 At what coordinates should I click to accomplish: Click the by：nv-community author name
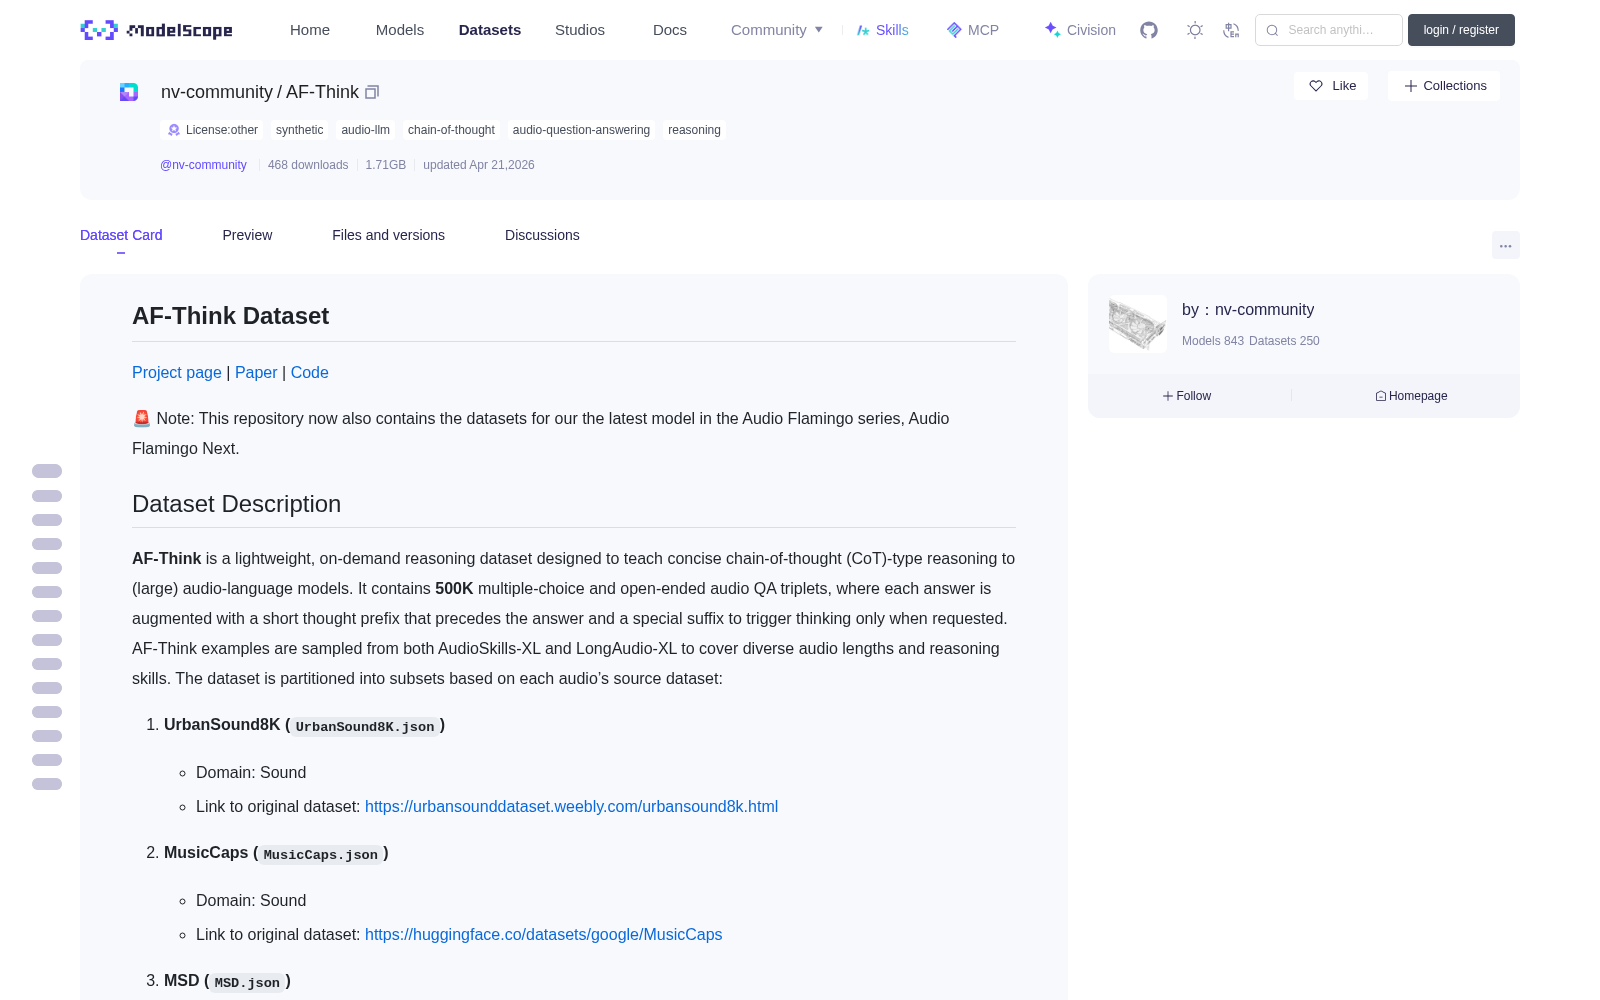point(1248,310)
